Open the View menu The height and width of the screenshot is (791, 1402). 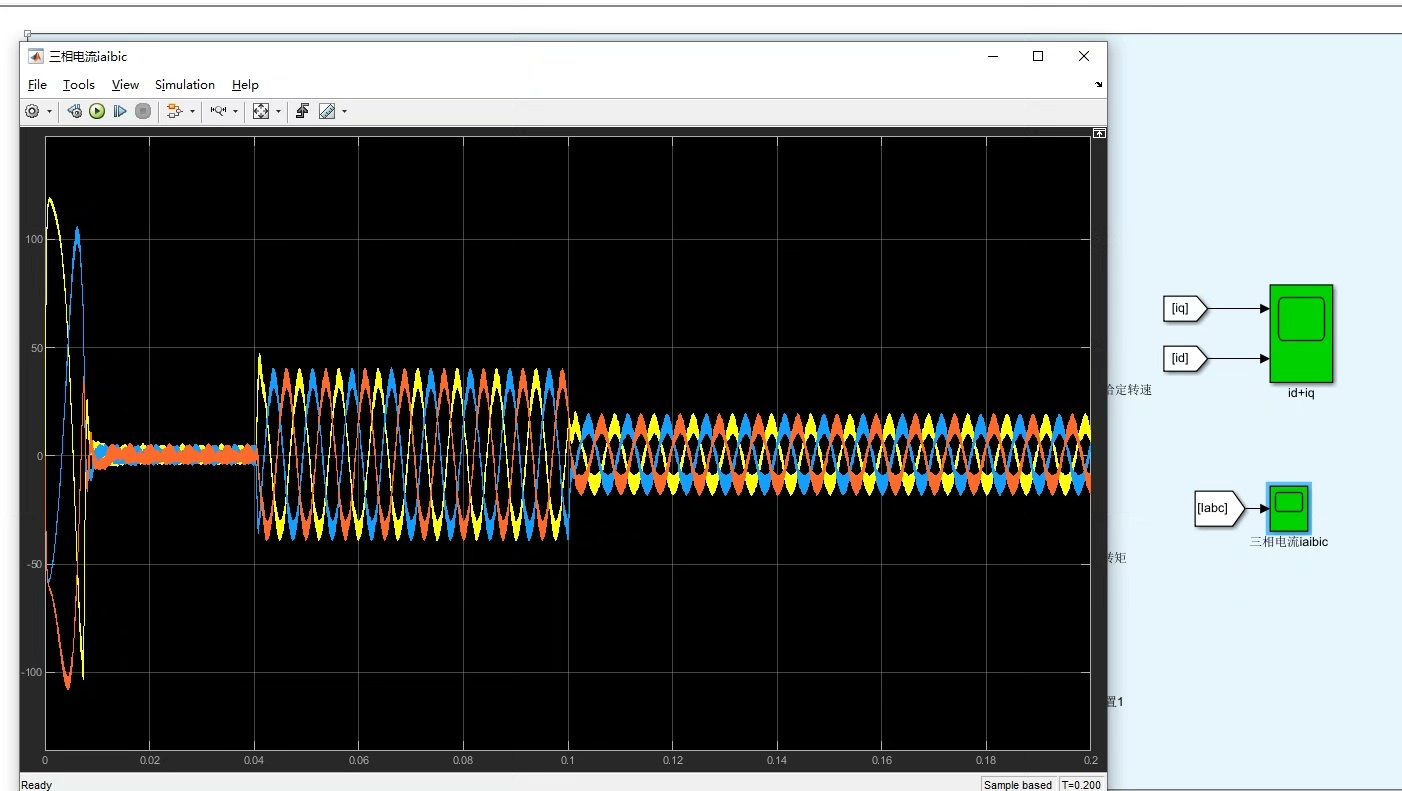[125, 85]
